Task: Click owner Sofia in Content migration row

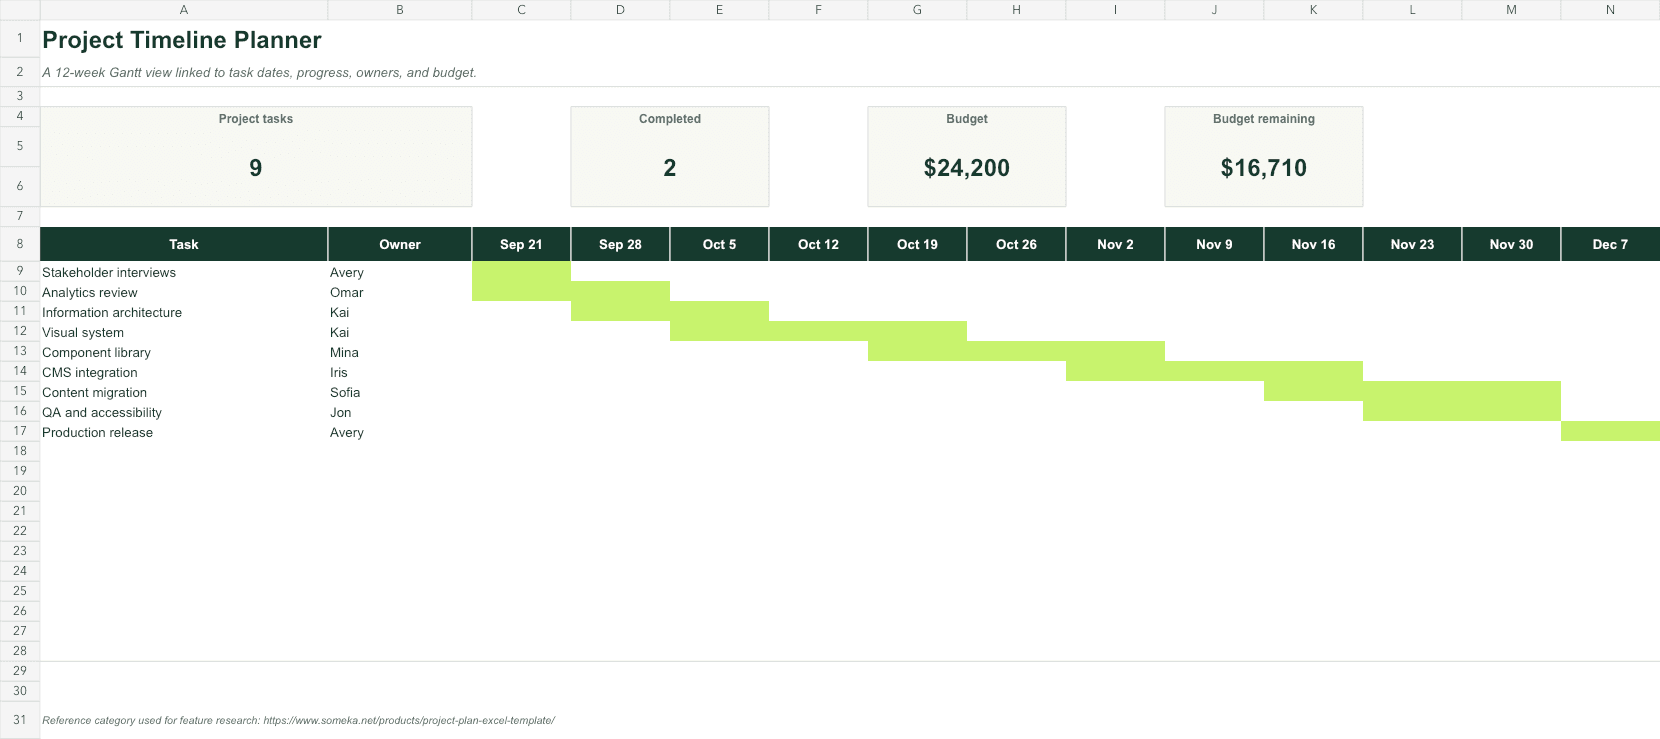Action: click(x=400, y=392)
